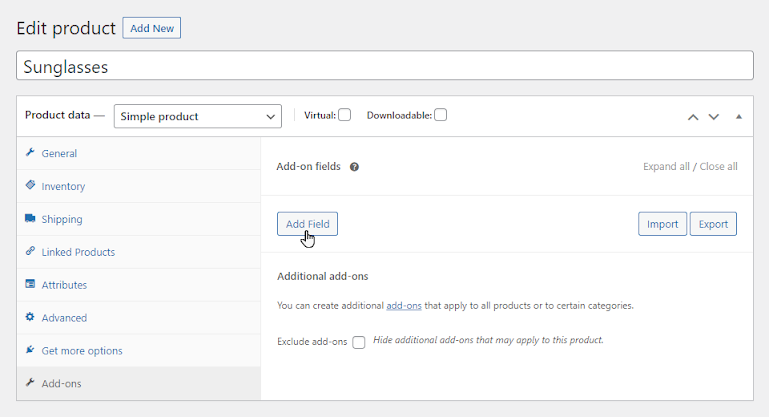Follow the add-ons hyperlink
The width and height of the screenshot is (769, 417).
pyautogui.click(x=404, y=306)
